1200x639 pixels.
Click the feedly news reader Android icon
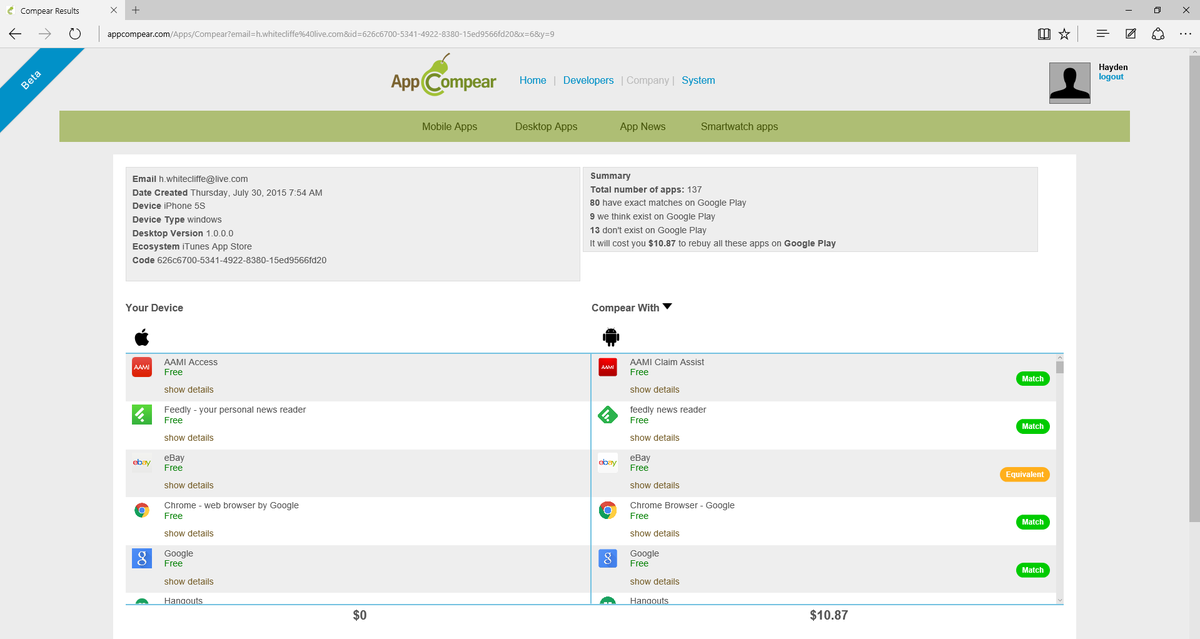[x=608, y=415]
